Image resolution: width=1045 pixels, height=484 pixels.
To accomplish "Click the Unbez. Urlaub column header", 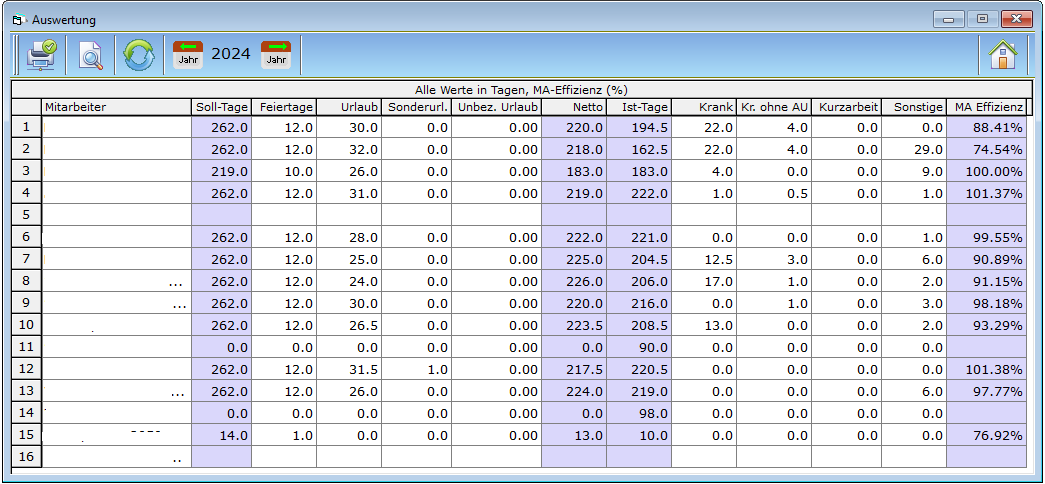I will (x=497, y=107).
